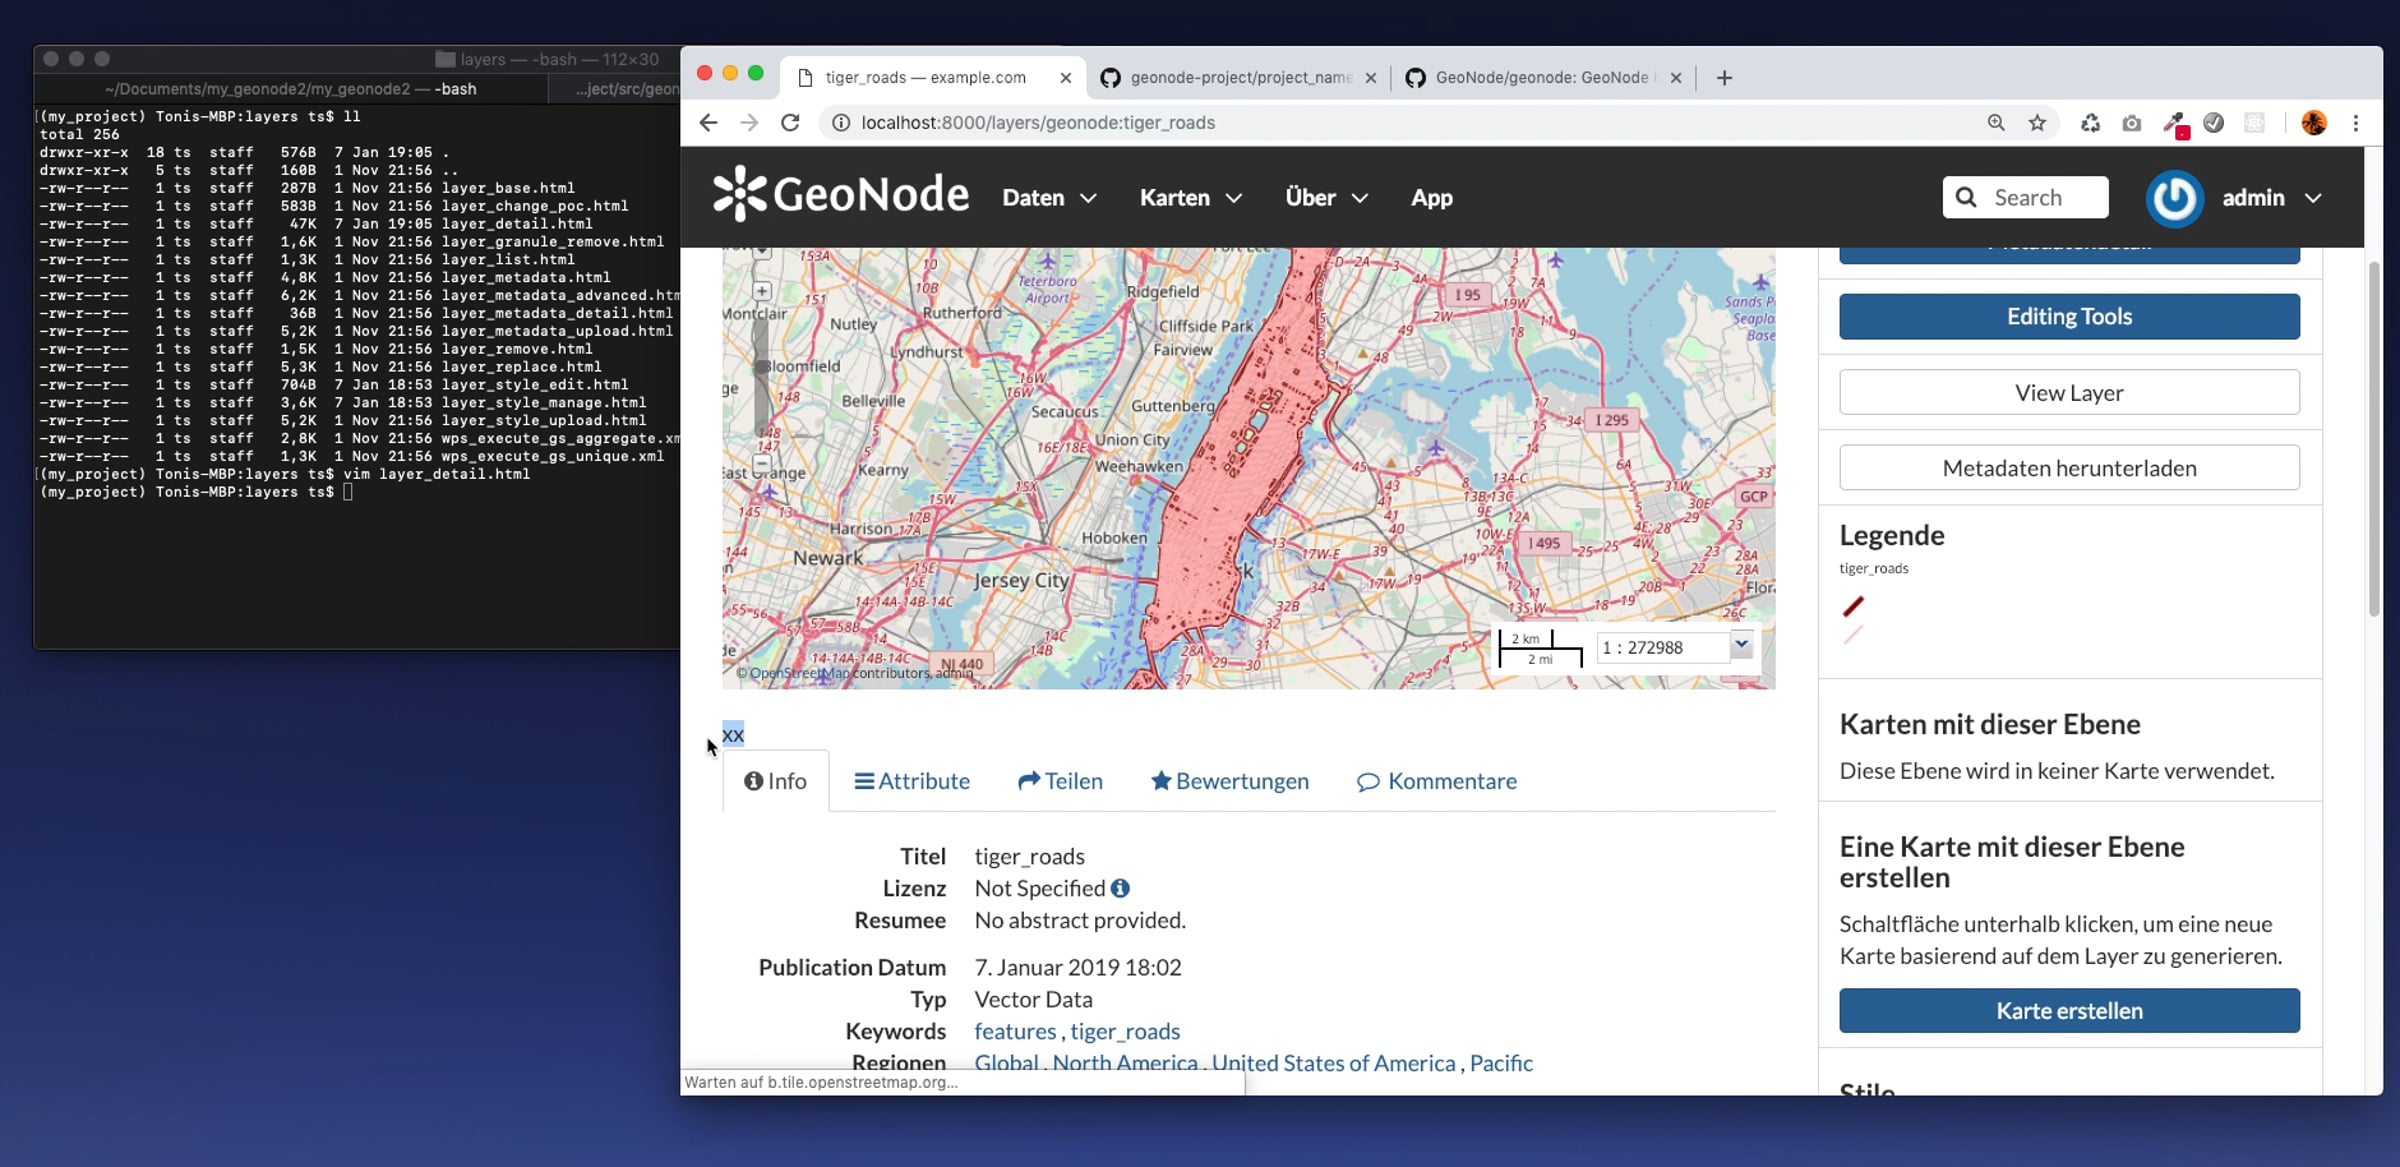Zoom in on the map with plus
The image size is (2400, 1167).
(762, 291)
